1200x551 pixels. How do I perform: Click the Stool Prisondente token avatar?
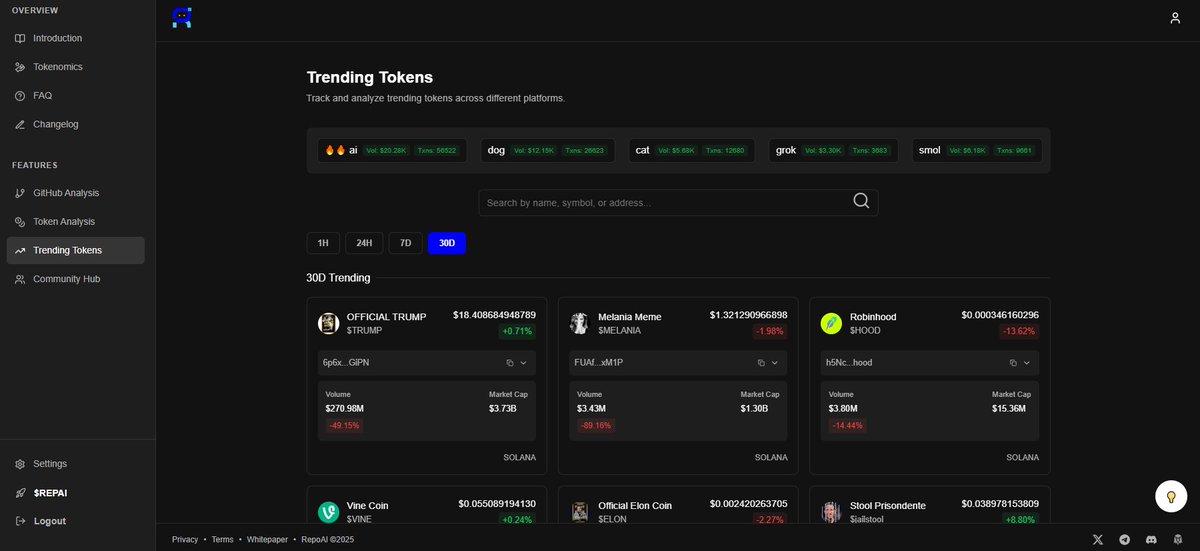pyautogui.click(x=831, y=512)
